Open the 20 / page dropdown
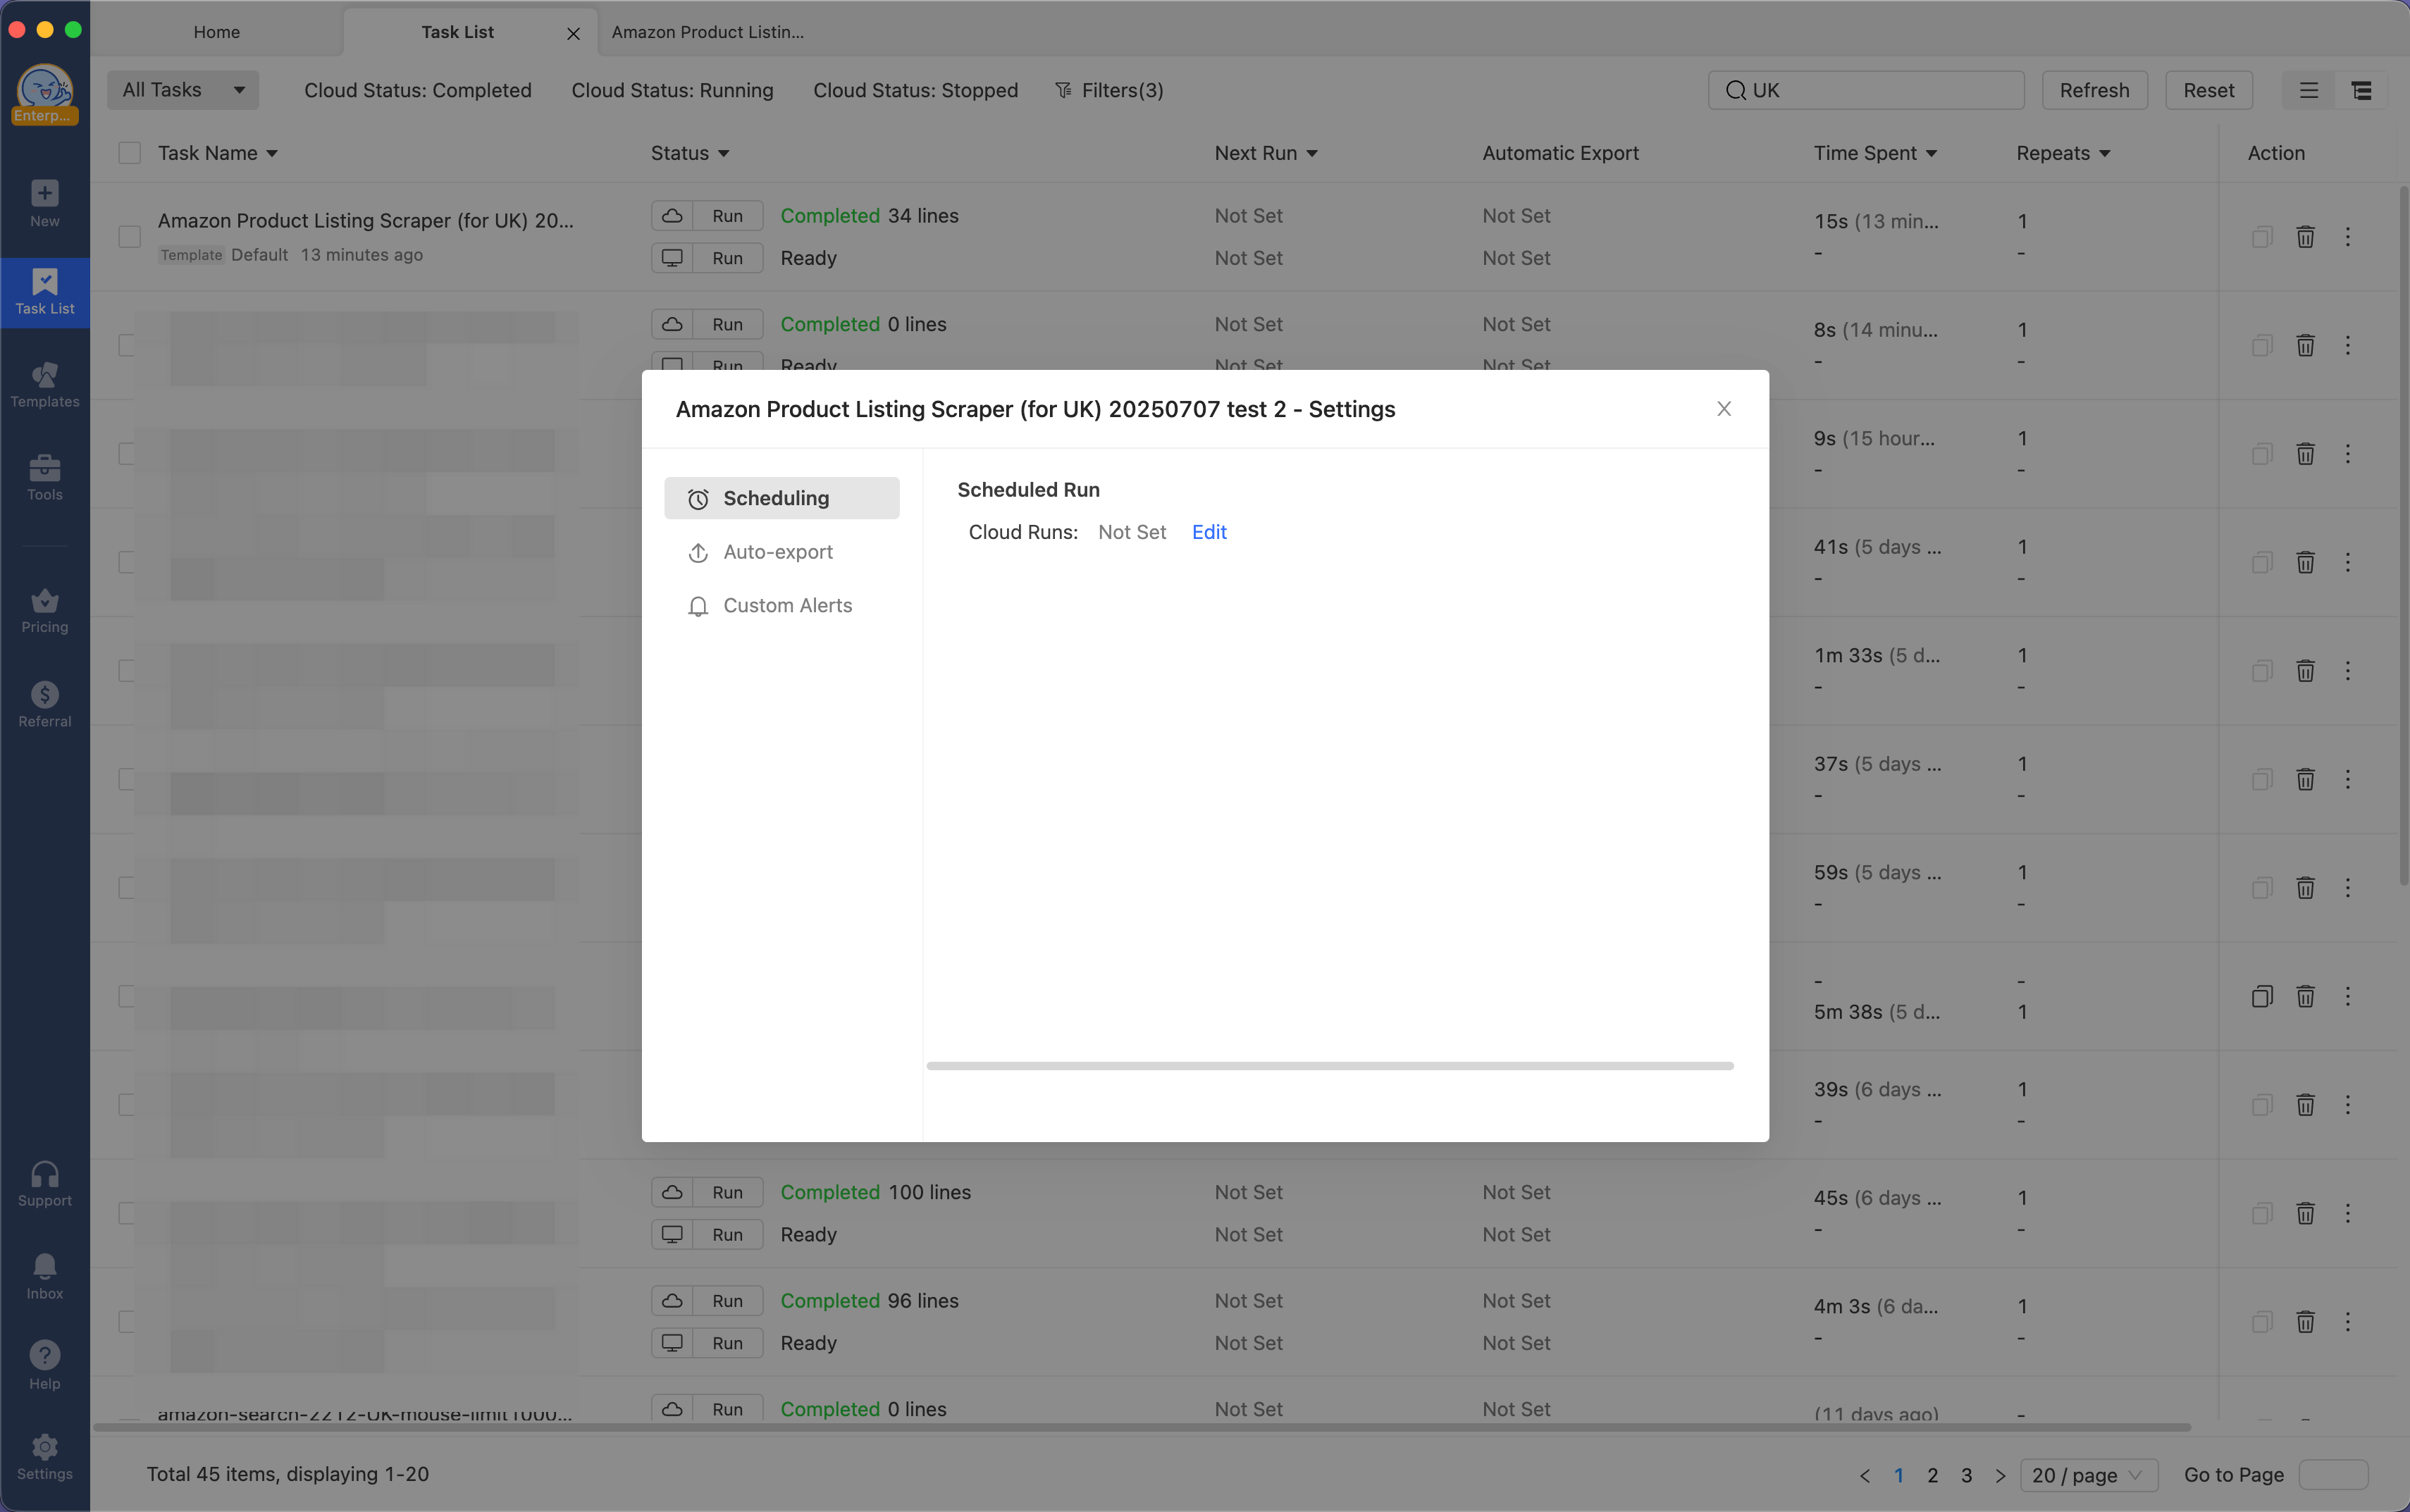2410x1512 pixels. pyautogui.click(x=2089, y=1475)
